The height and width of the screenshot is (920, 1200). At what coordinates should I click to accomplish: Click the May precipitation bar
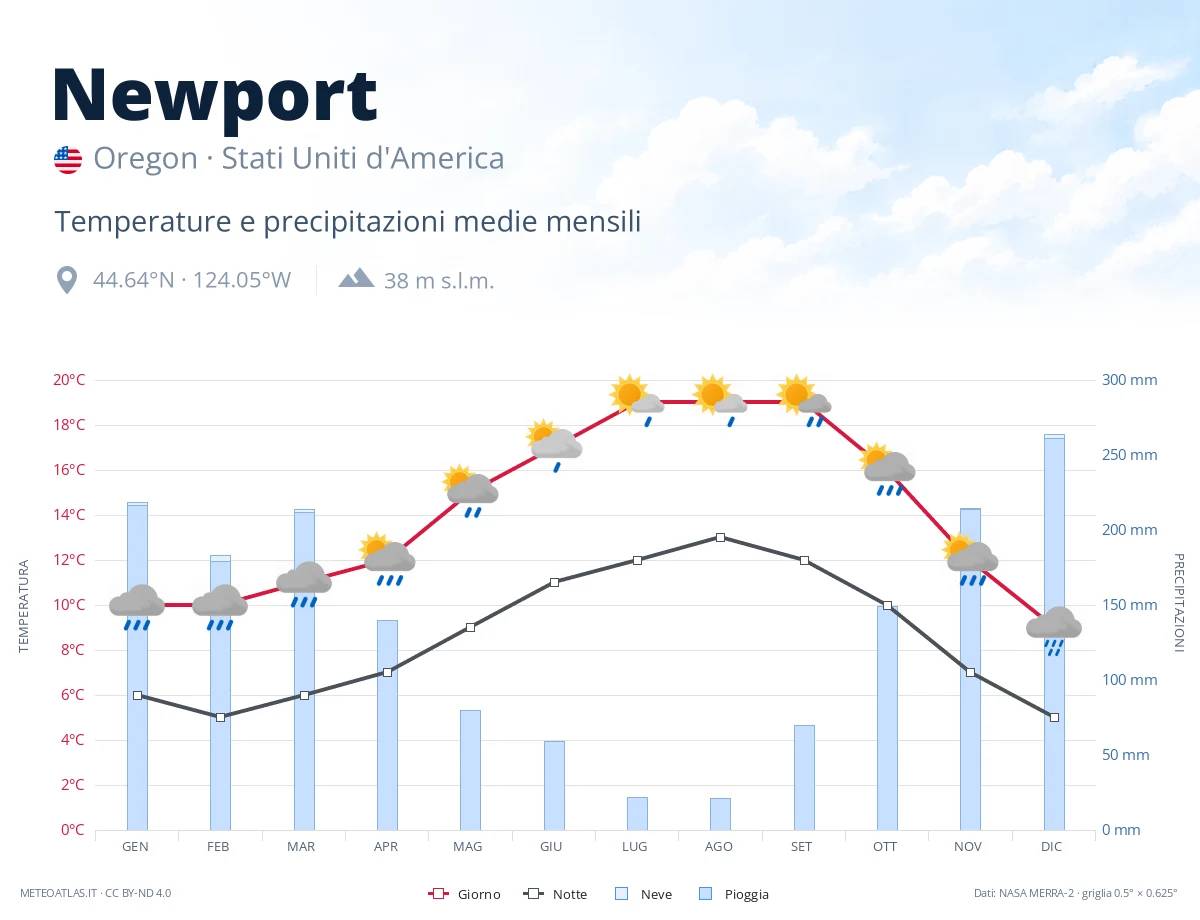click(471, 770)
